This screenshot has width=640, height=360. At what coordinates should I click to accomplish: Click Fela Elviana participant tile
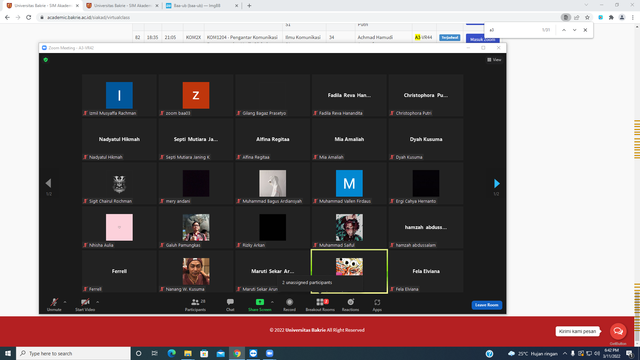pyautogui.click(x=426, y=271)
